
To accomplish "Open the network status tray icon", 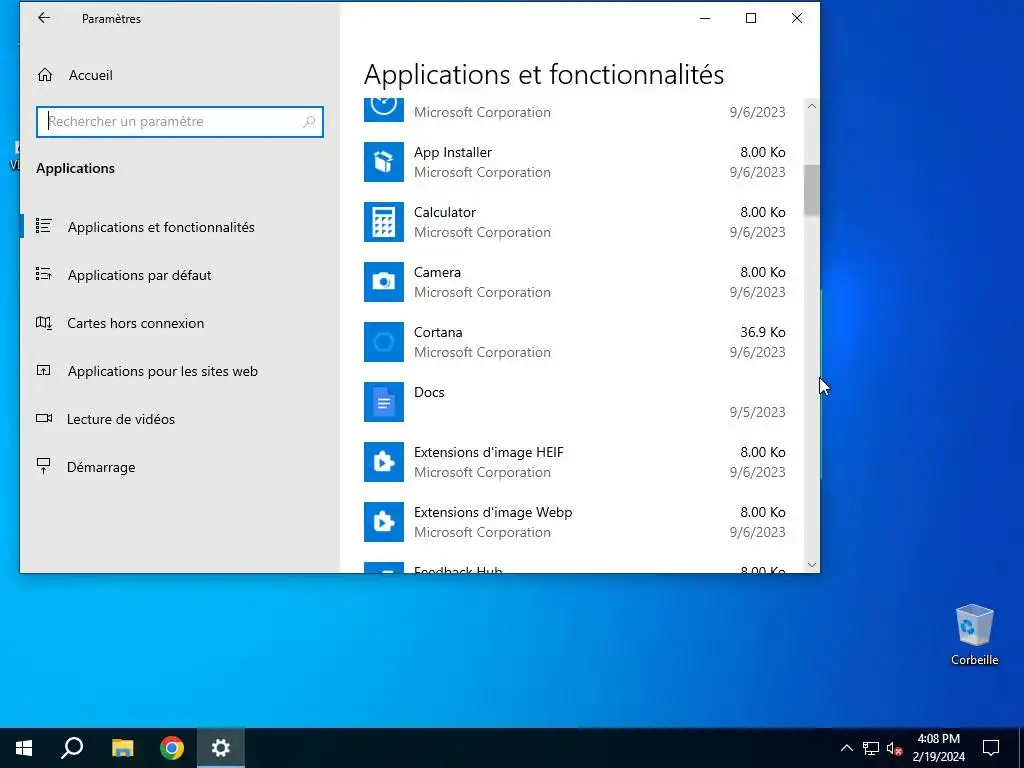I will pos(871,748).
